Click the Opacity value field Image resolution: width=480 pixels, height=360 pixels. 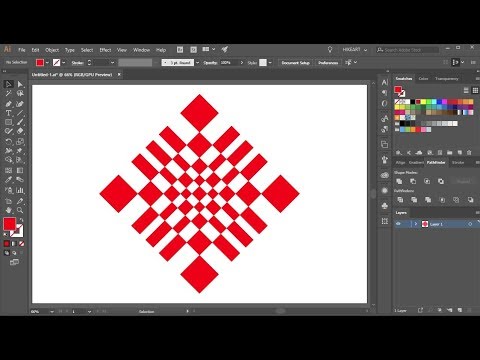coord(230,62)
